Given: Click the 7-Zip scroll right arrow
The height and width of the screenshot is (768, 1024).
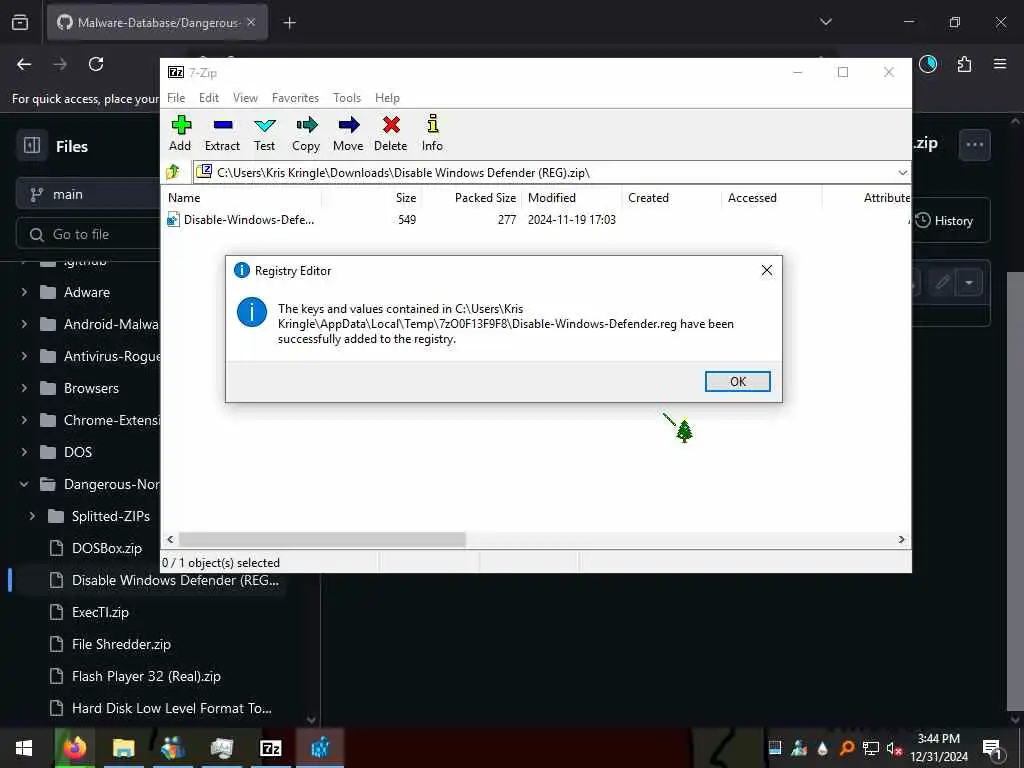Looking at the screenshot, I should point(901,539).
